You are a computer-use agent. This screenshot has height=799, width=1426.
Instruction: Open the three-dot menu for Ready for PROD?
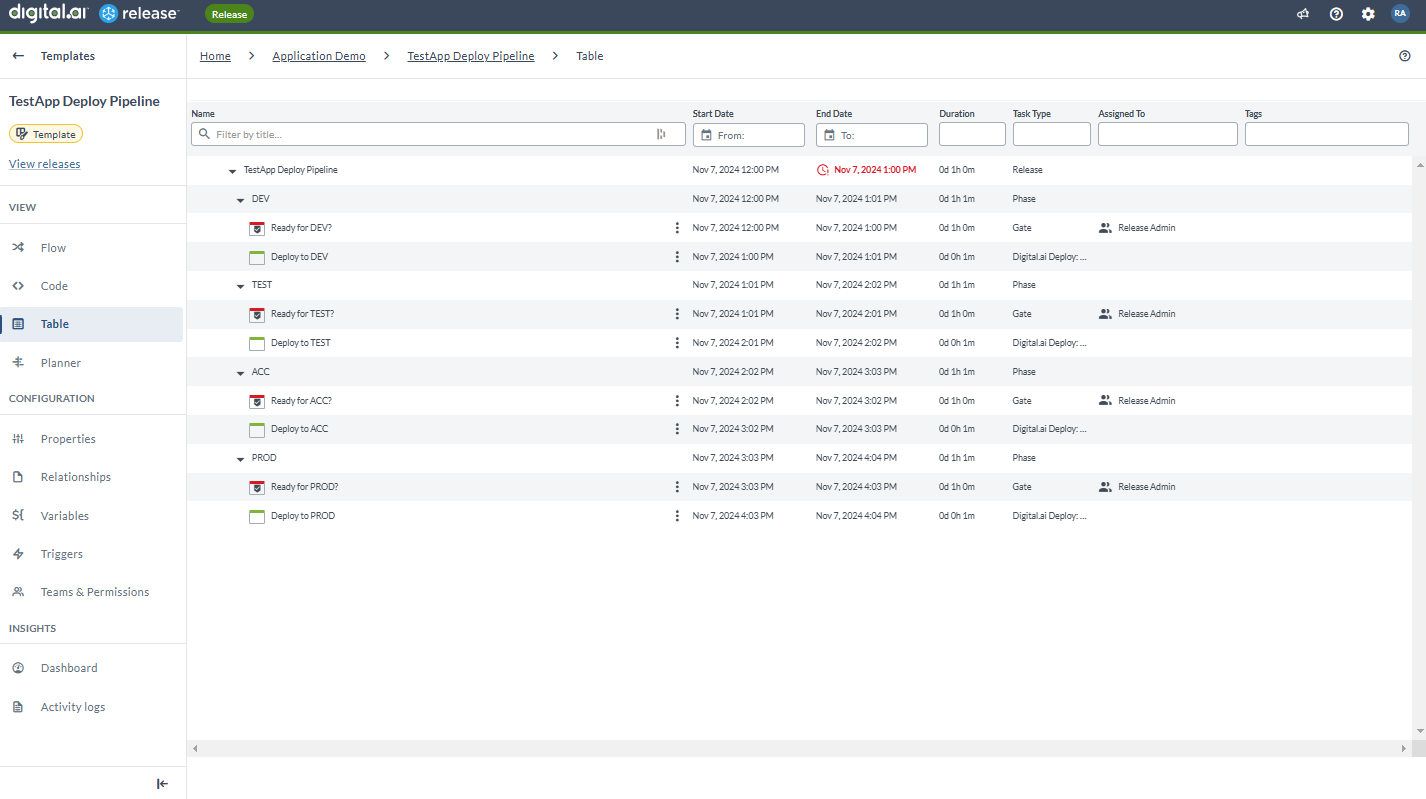677,487
